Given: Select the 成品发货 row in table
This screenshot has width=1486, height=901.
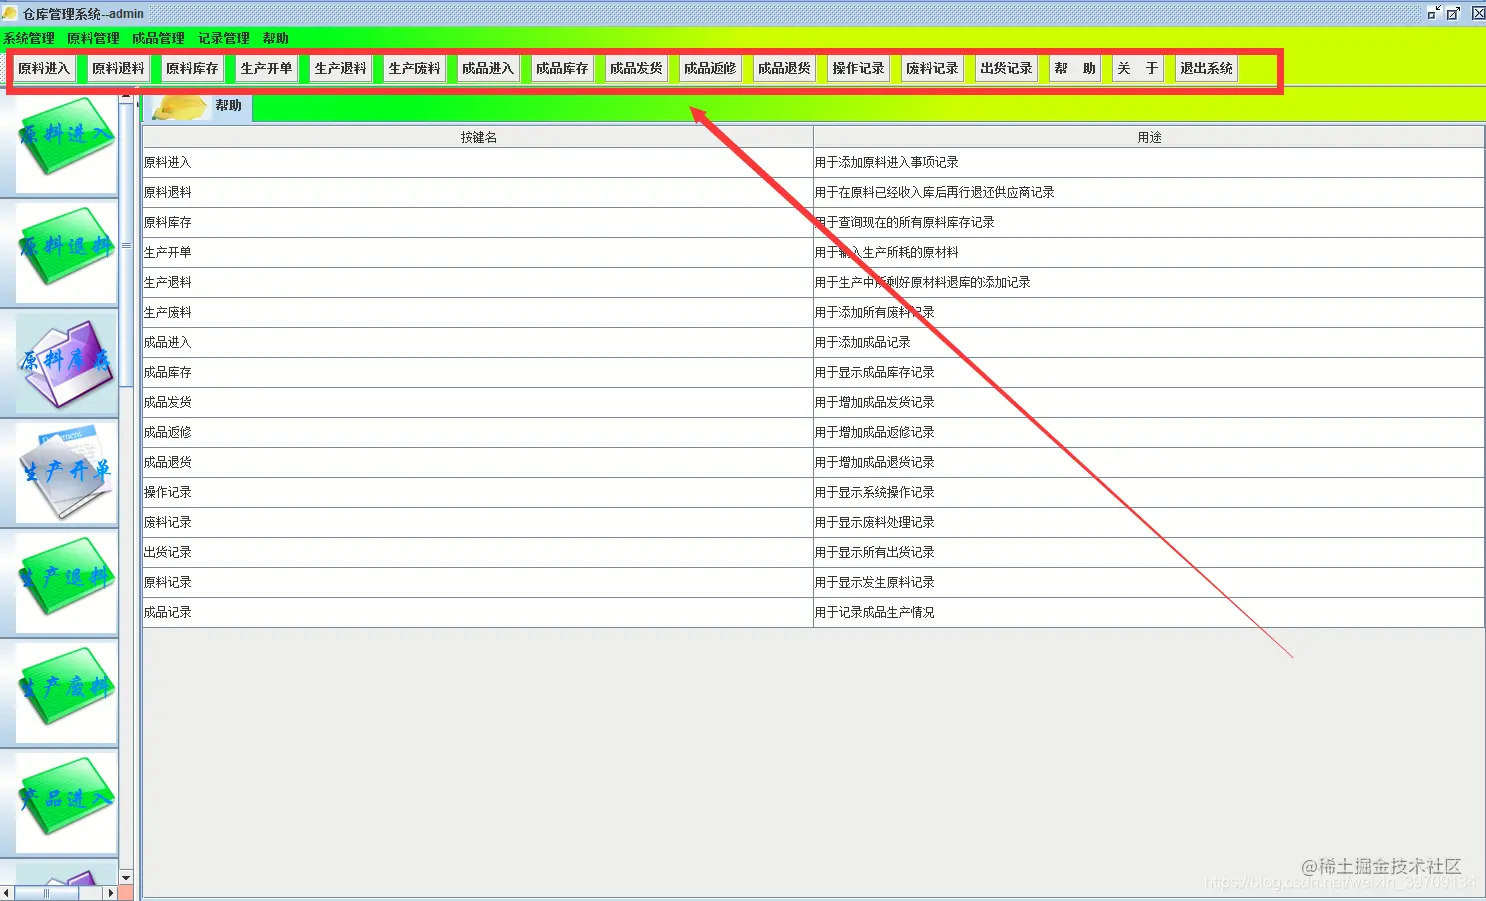Looking at the screenshot, I should (813, 402).
